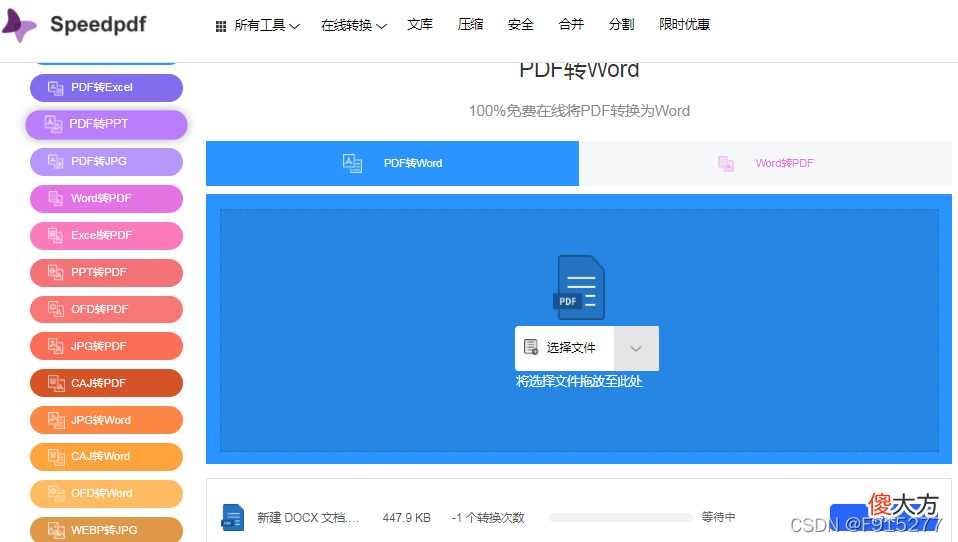Open the WEBP转JPG tool button
The image size is (958, 542).
pyautogui.click(x=106, y=530)
